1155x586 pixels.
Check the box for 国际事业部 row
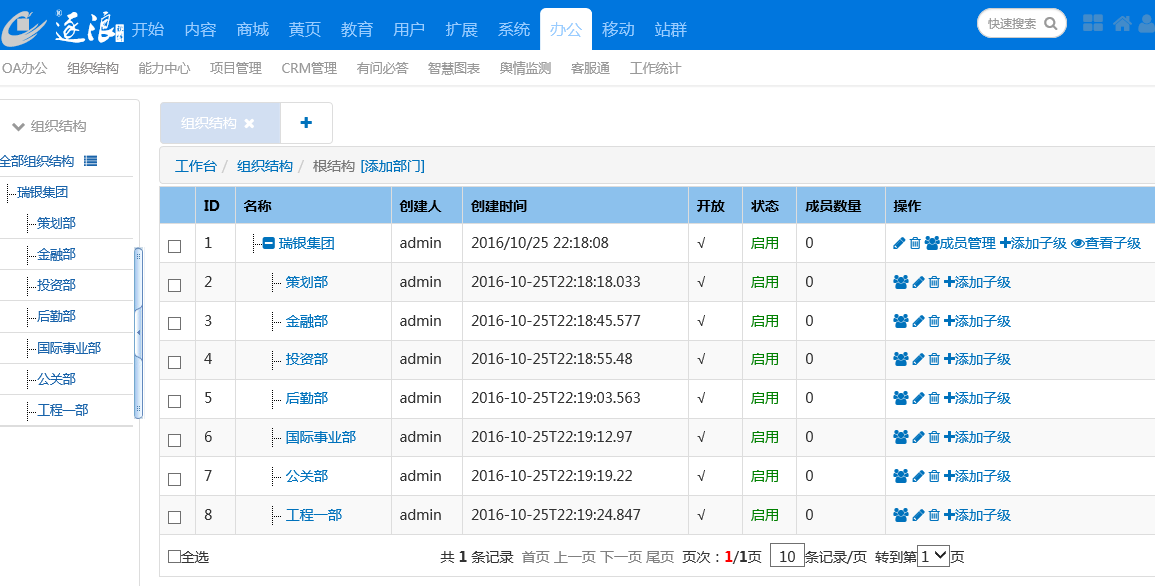[x=175, y=440]
